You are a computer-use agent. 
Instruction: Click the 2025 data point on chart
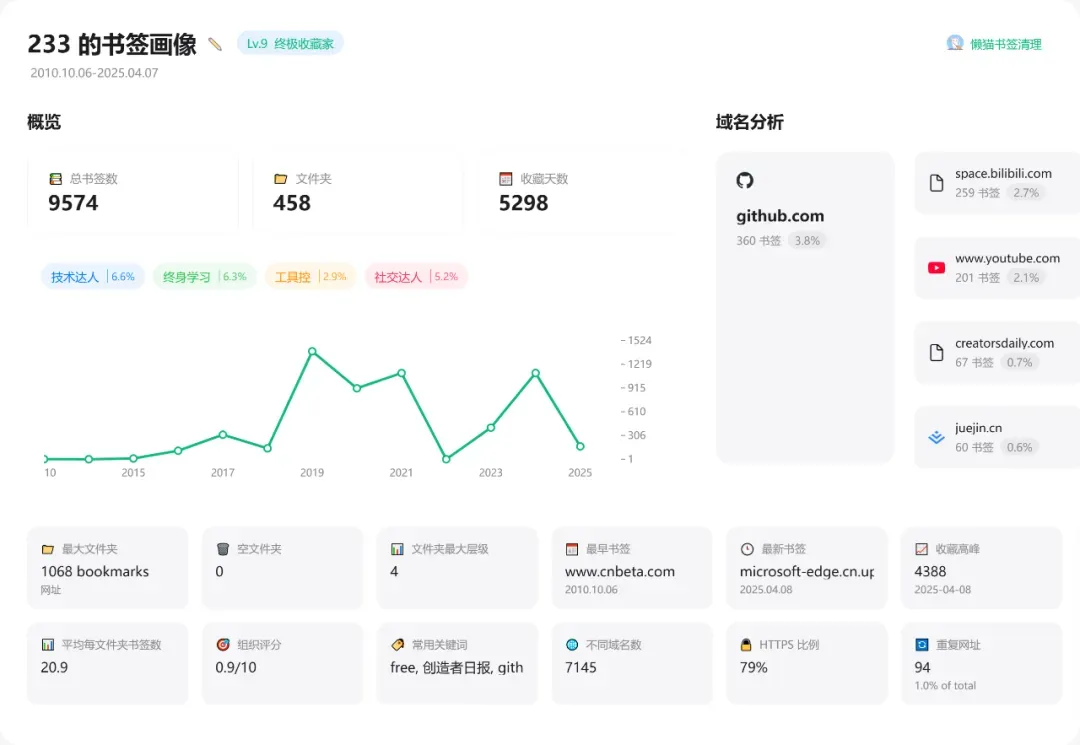coord(580,446)
